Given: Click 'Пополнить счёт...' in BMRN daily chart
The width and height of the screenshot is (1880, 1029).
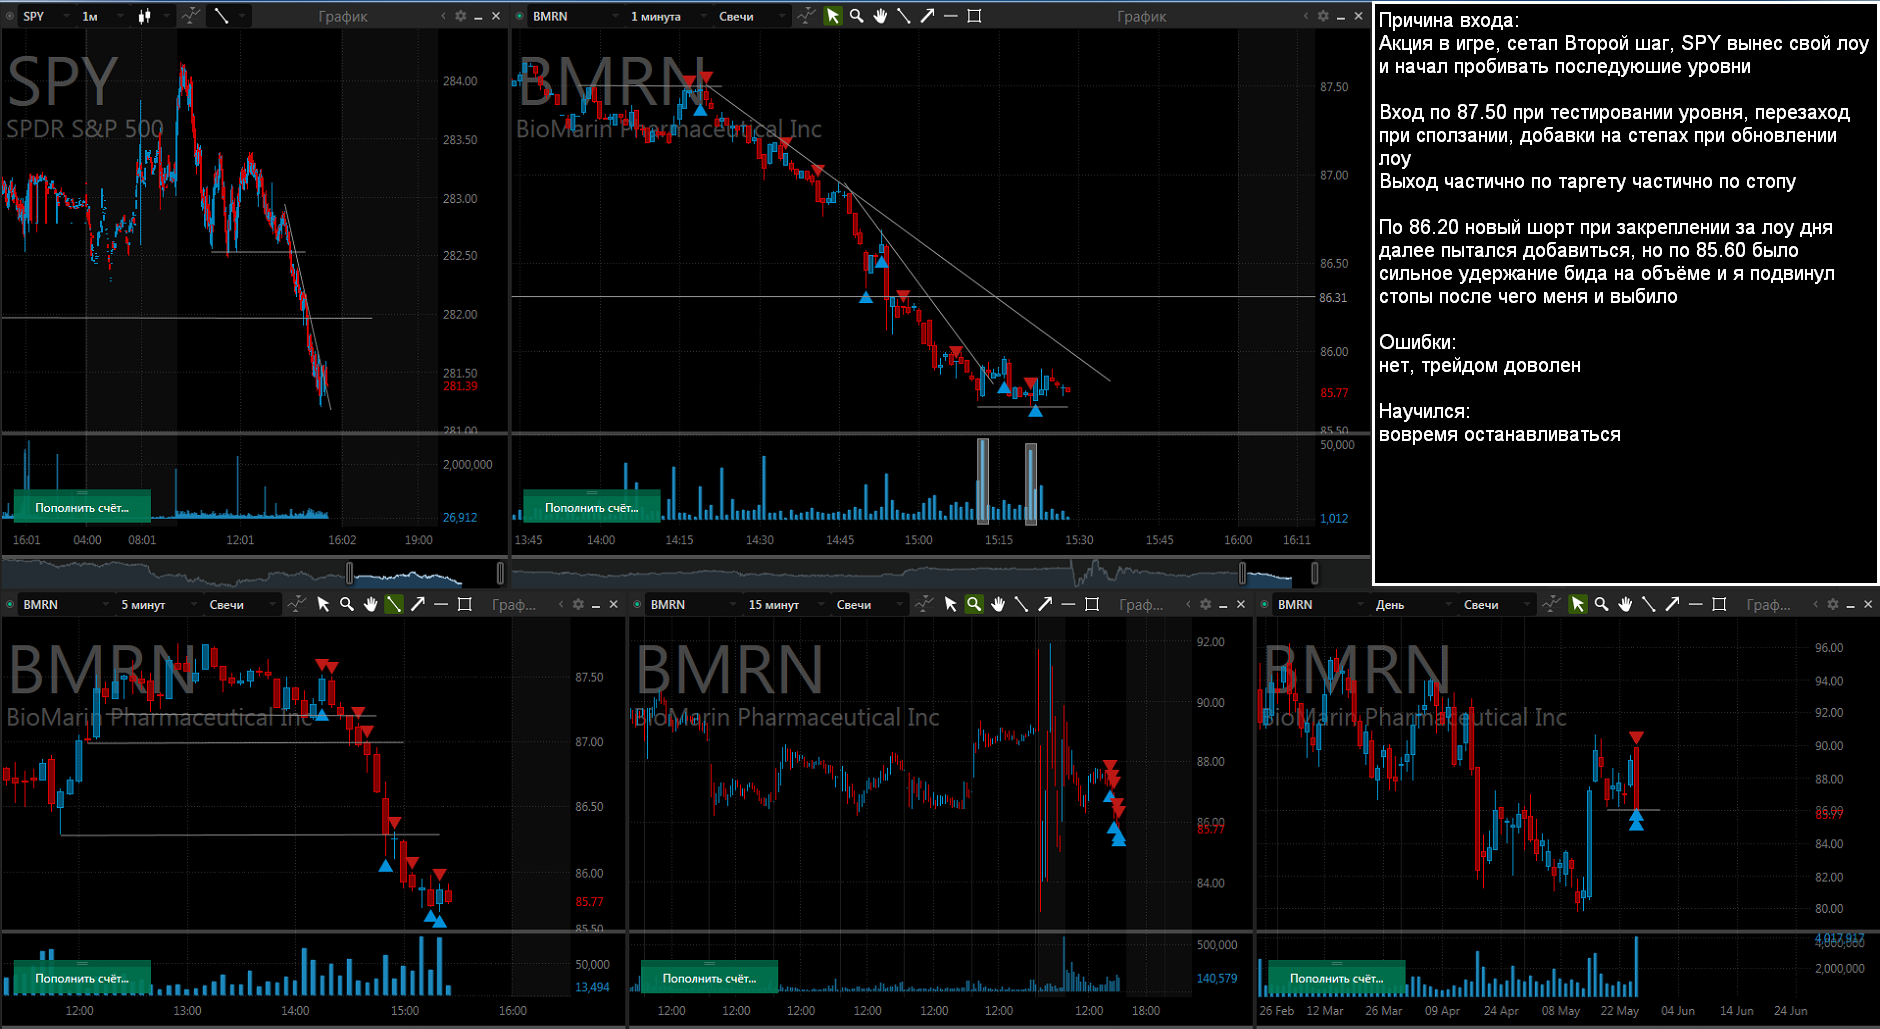Looking at the screenshot, I should [1336, 978].
